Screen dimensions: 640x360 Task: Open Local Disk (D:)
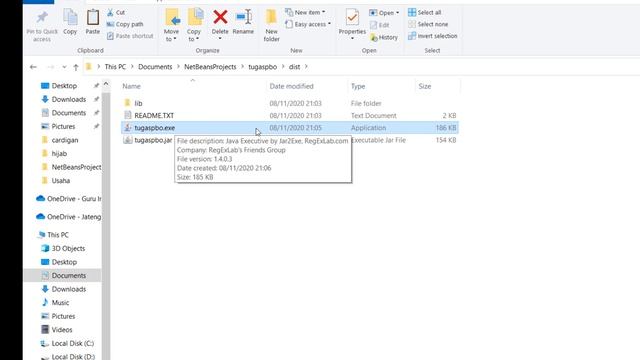coord(73,356)
